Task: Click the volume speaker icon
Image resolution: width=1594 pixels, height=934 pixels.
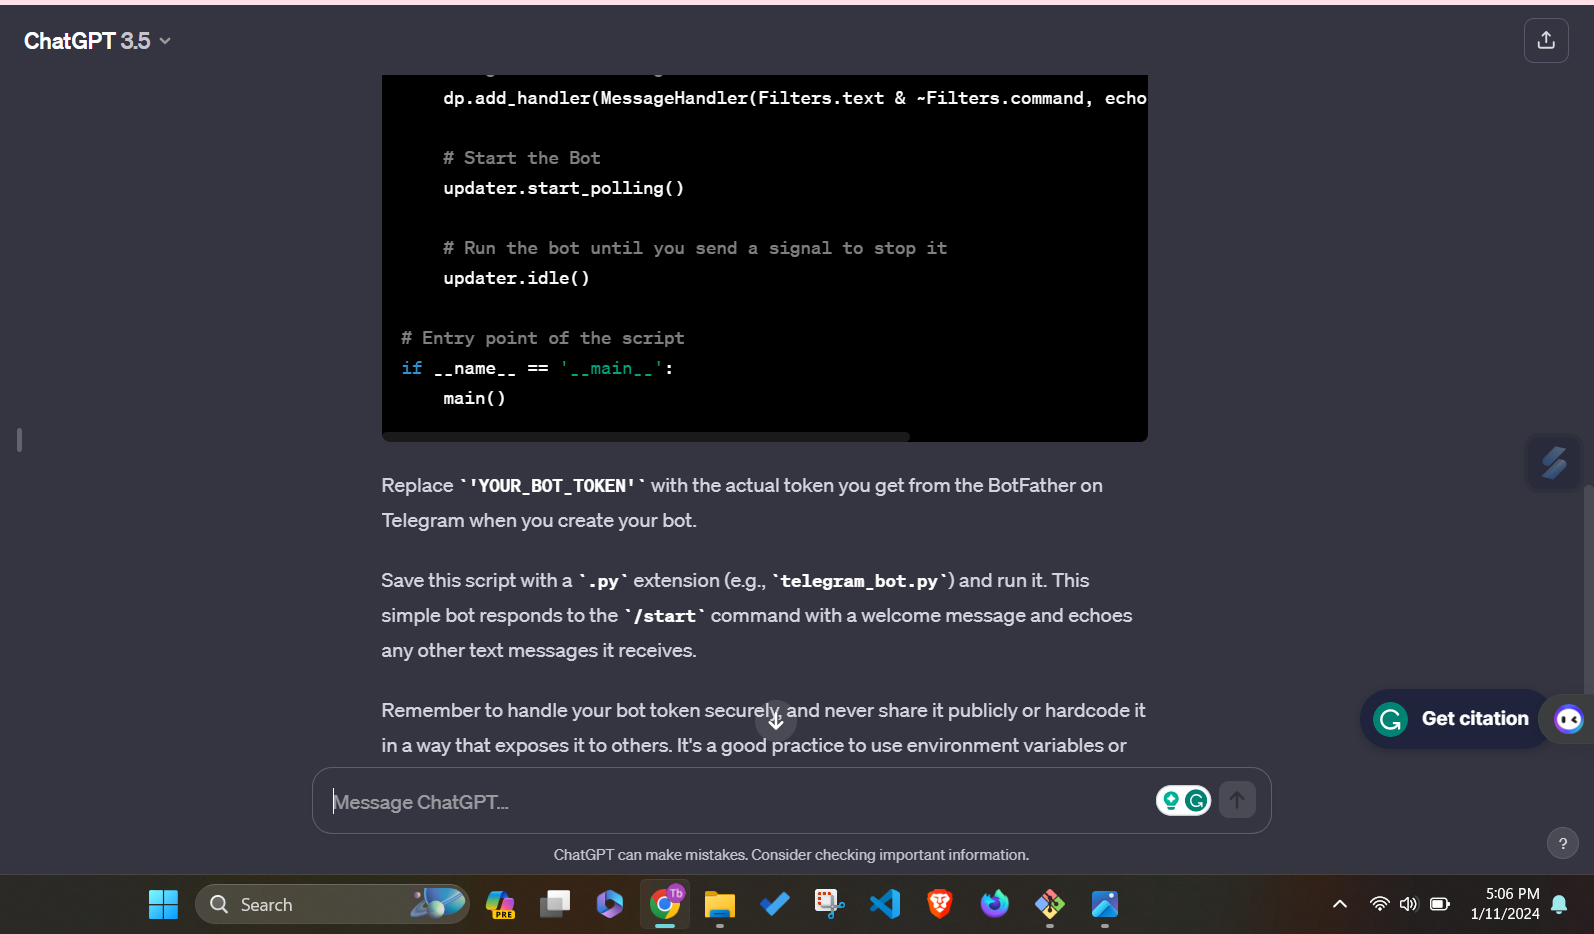Action: (x=1409, y=904)
